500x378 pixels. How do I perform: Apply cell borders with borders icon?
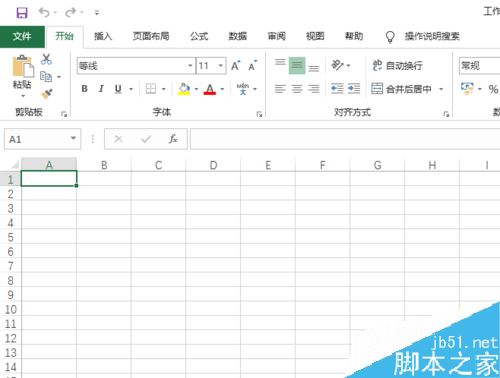point(151,89)
